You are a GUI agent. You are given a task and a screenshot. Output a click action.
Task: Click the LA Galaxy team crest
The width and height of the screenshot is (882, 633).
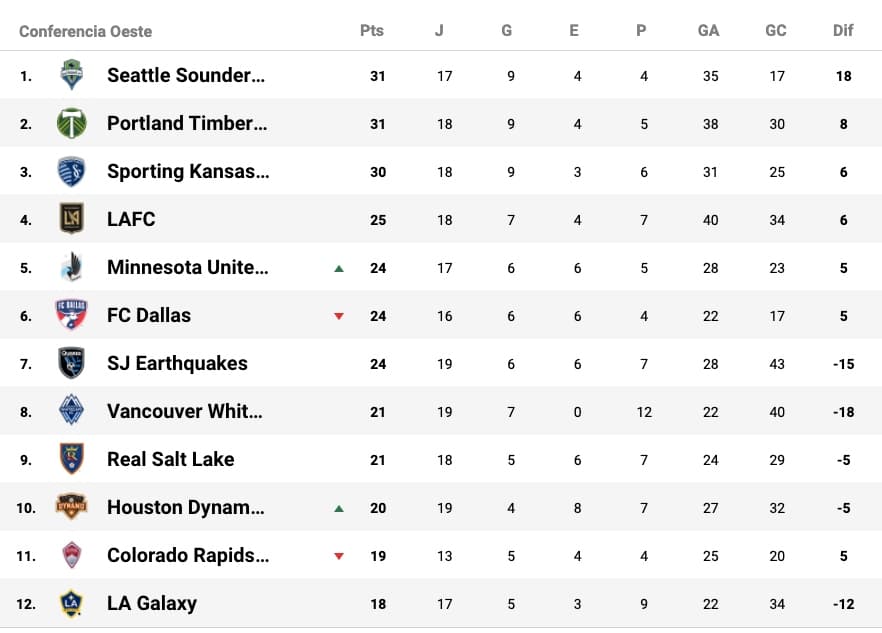(71, 603)
